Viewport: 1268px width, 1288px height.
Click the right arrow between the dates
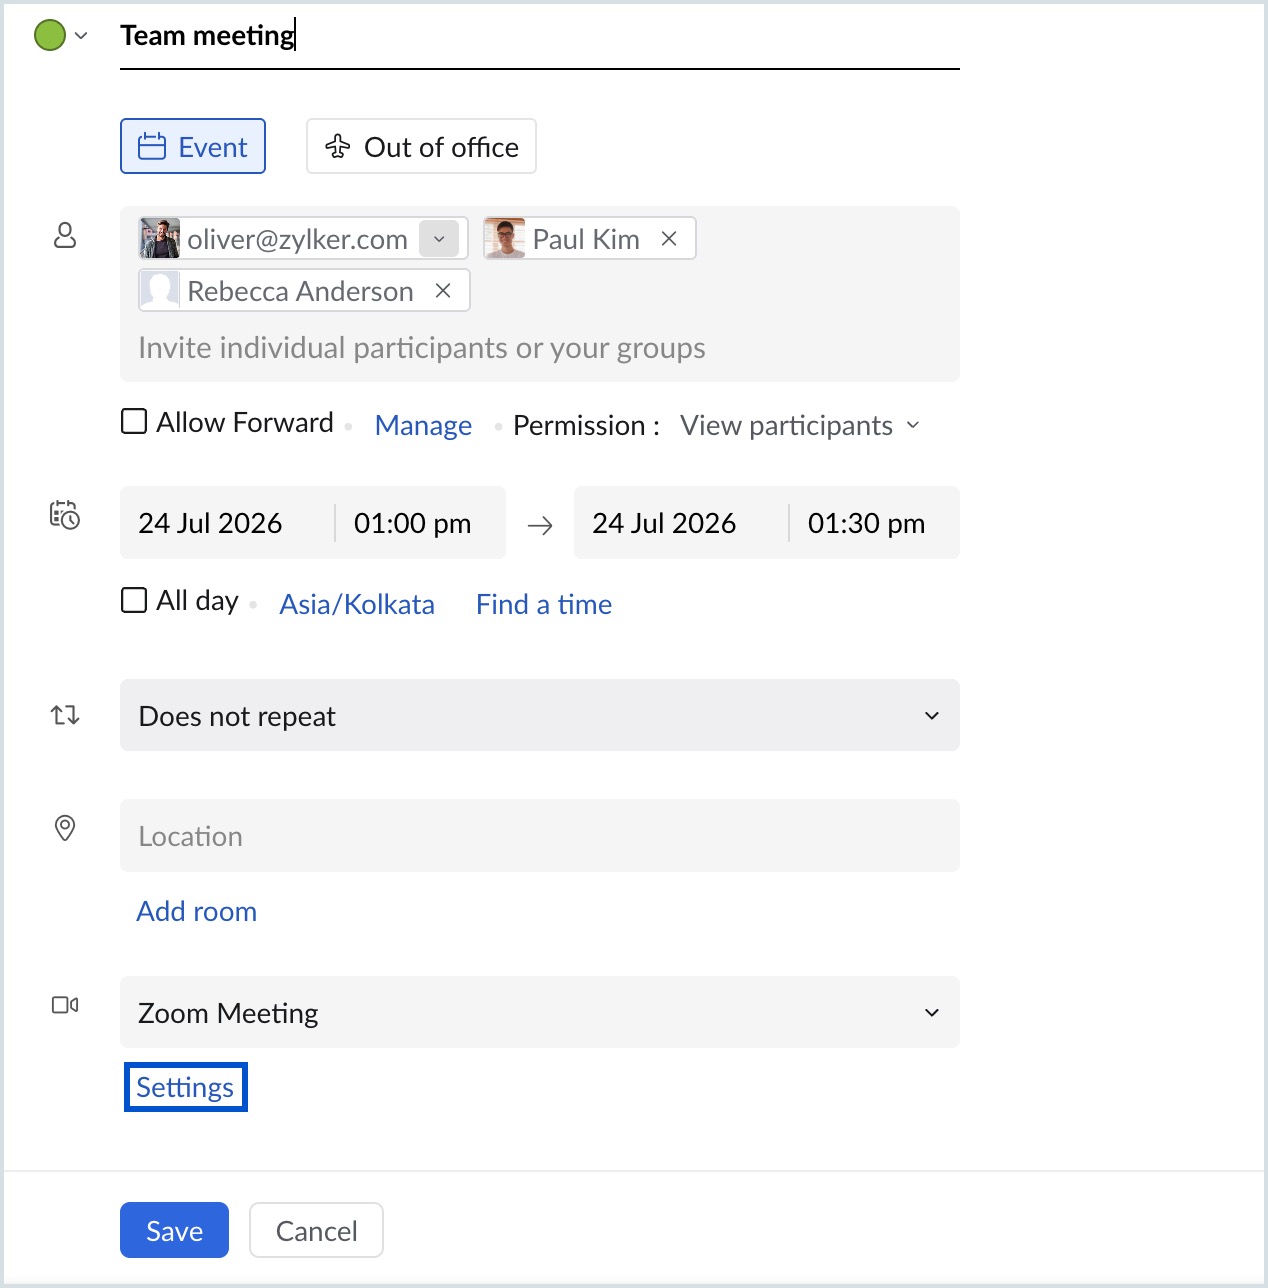[540, 525]
